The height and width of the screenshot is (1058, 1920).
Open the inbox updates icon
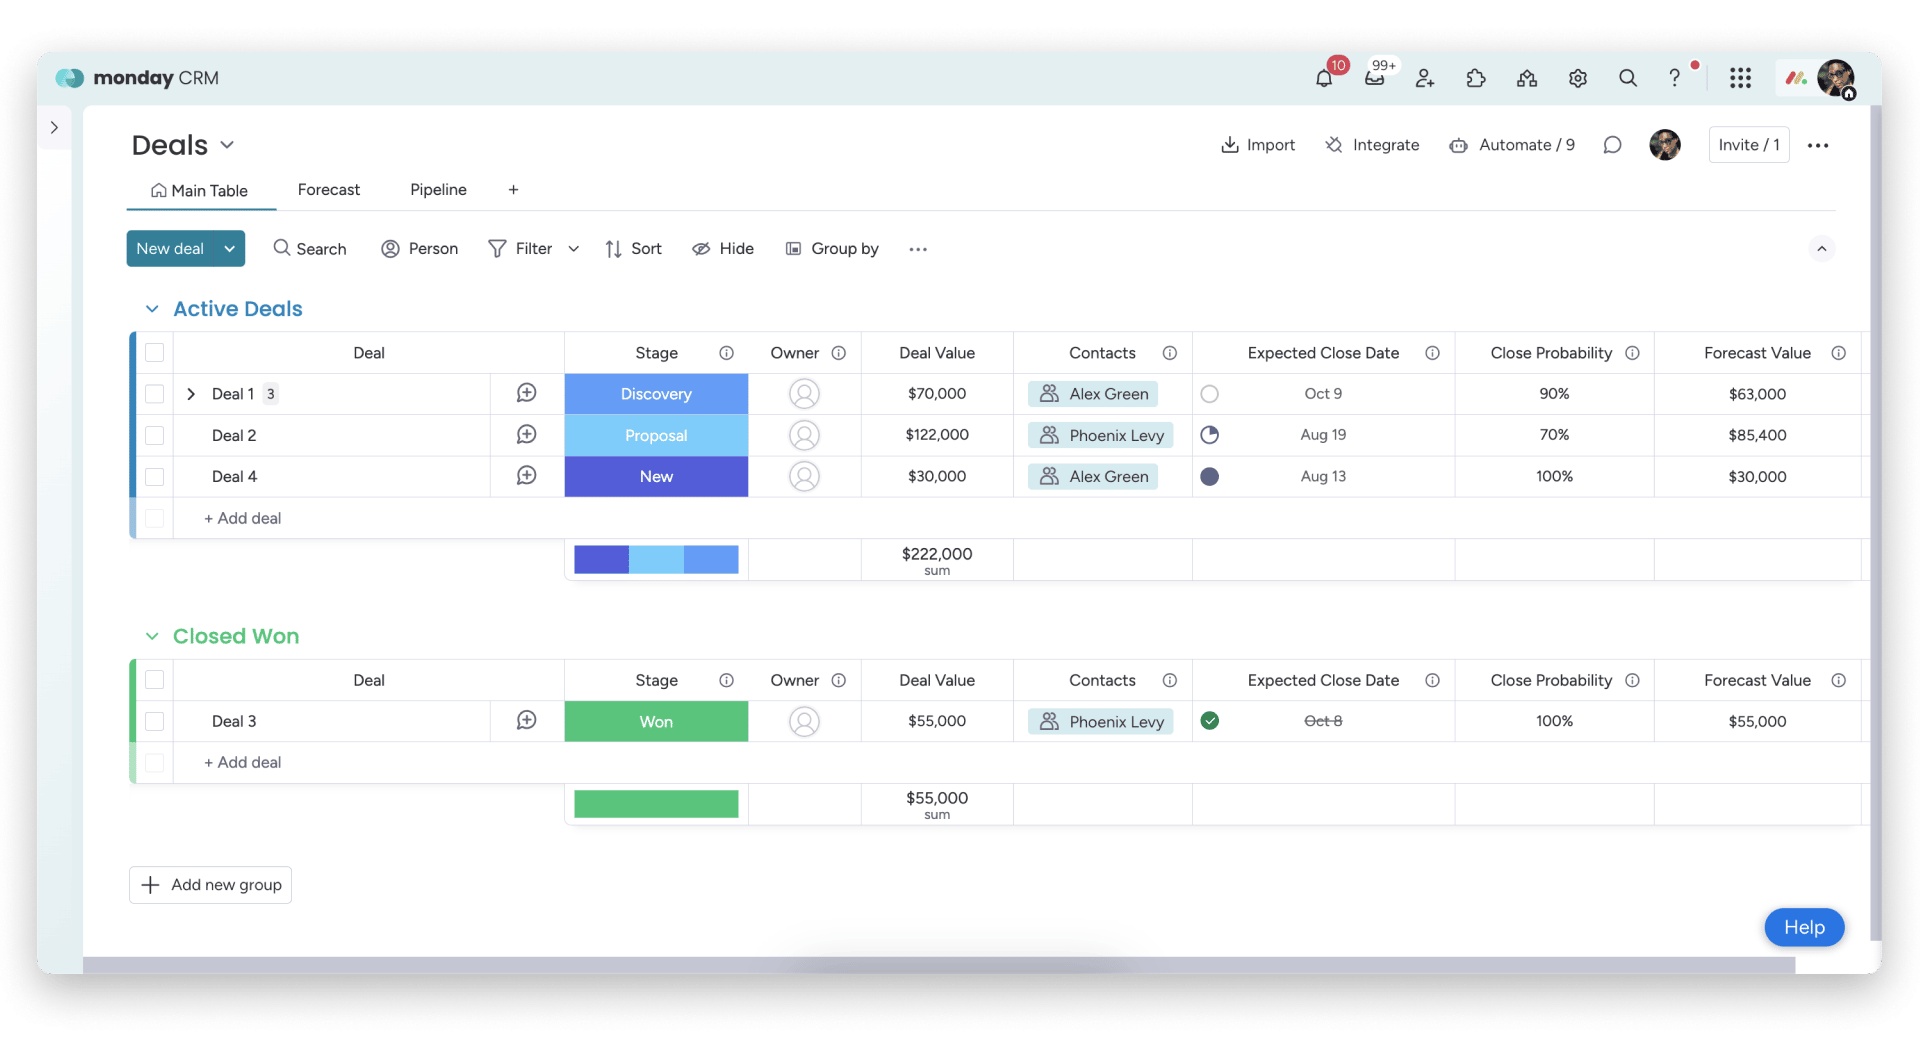point(1375,78)
